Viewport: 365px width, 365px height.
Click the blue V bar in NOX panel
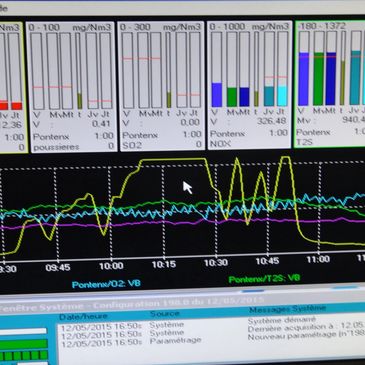[x=217, y=95]
